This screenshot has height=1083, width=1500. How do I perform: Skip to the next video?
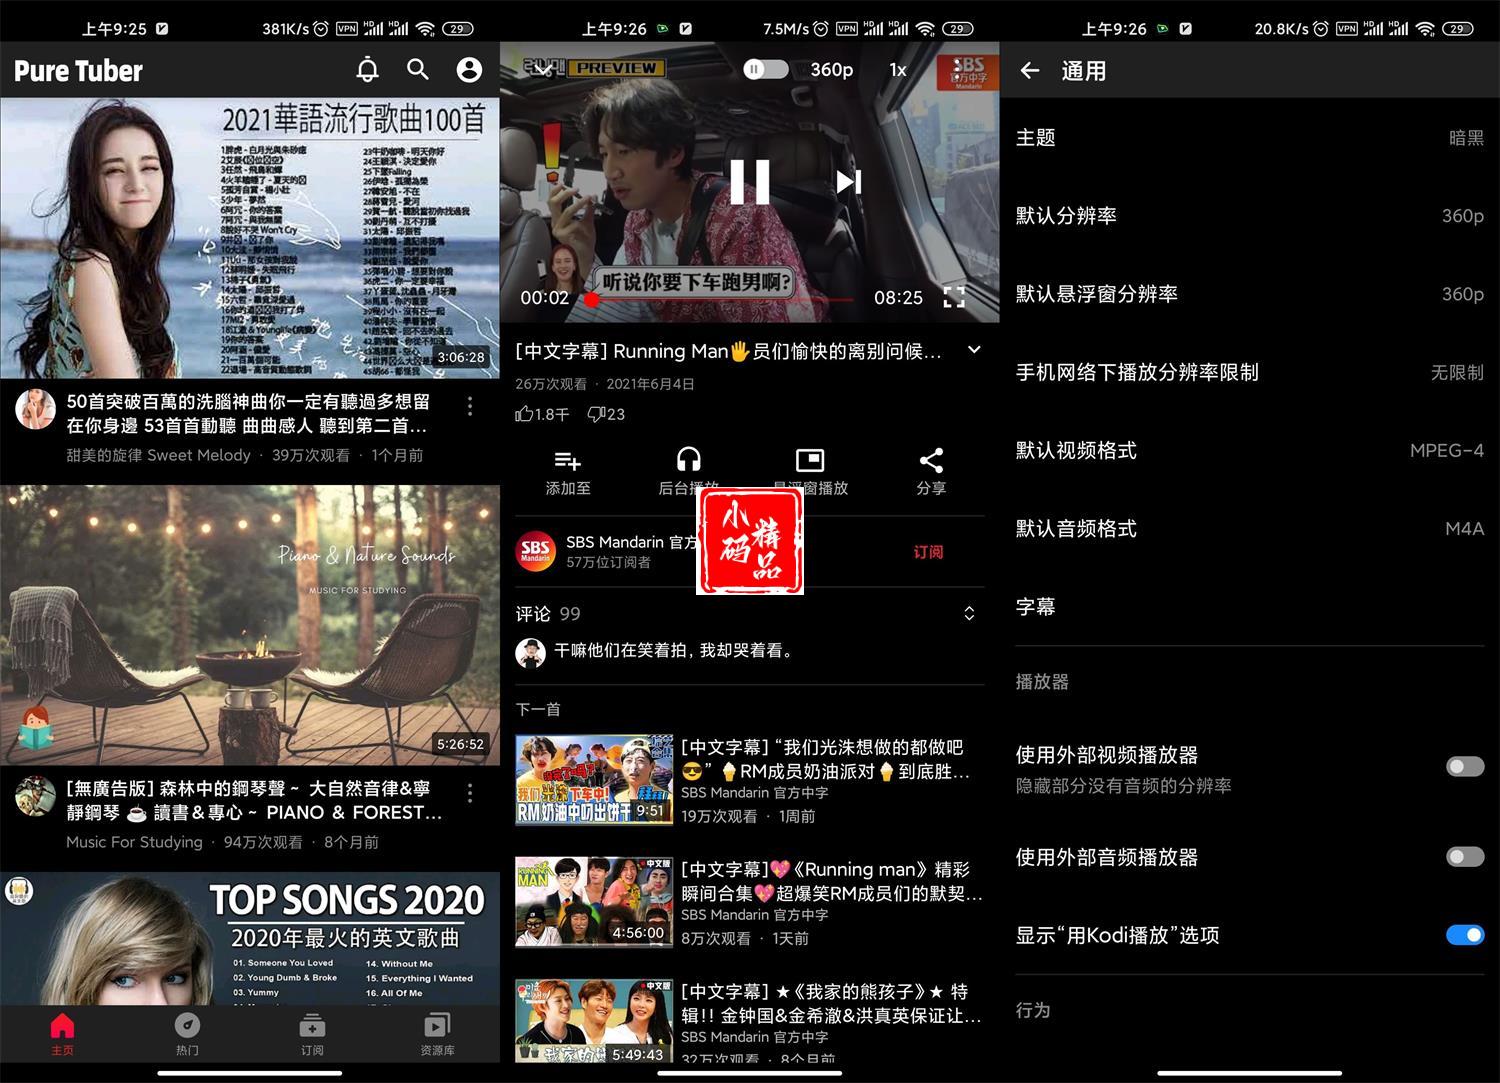tap(848, 182)
